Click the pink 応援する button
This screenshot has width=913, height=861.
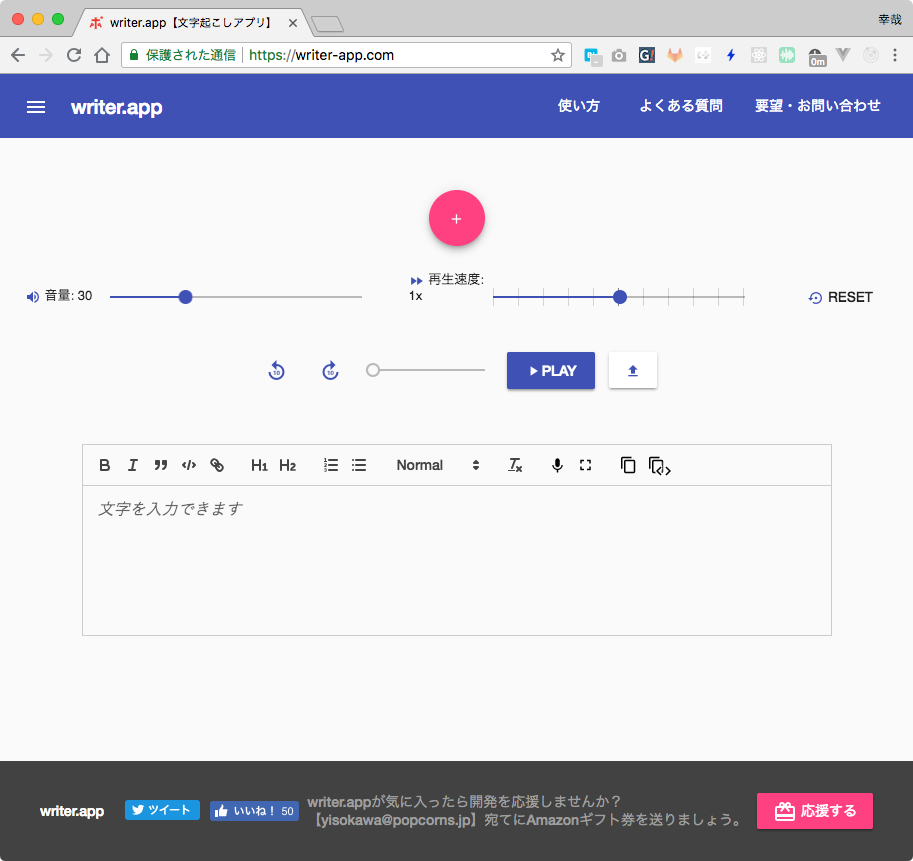click(x=814, y=811)
